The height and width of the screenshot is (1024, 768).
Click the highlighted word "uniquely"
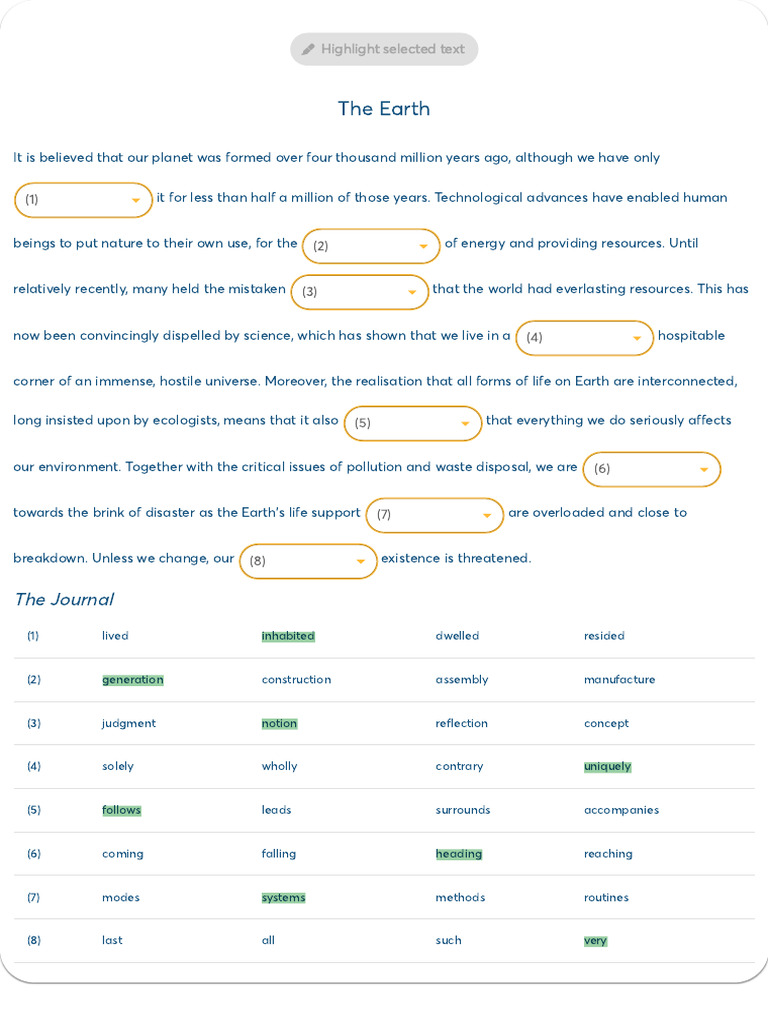pos(607,767)
